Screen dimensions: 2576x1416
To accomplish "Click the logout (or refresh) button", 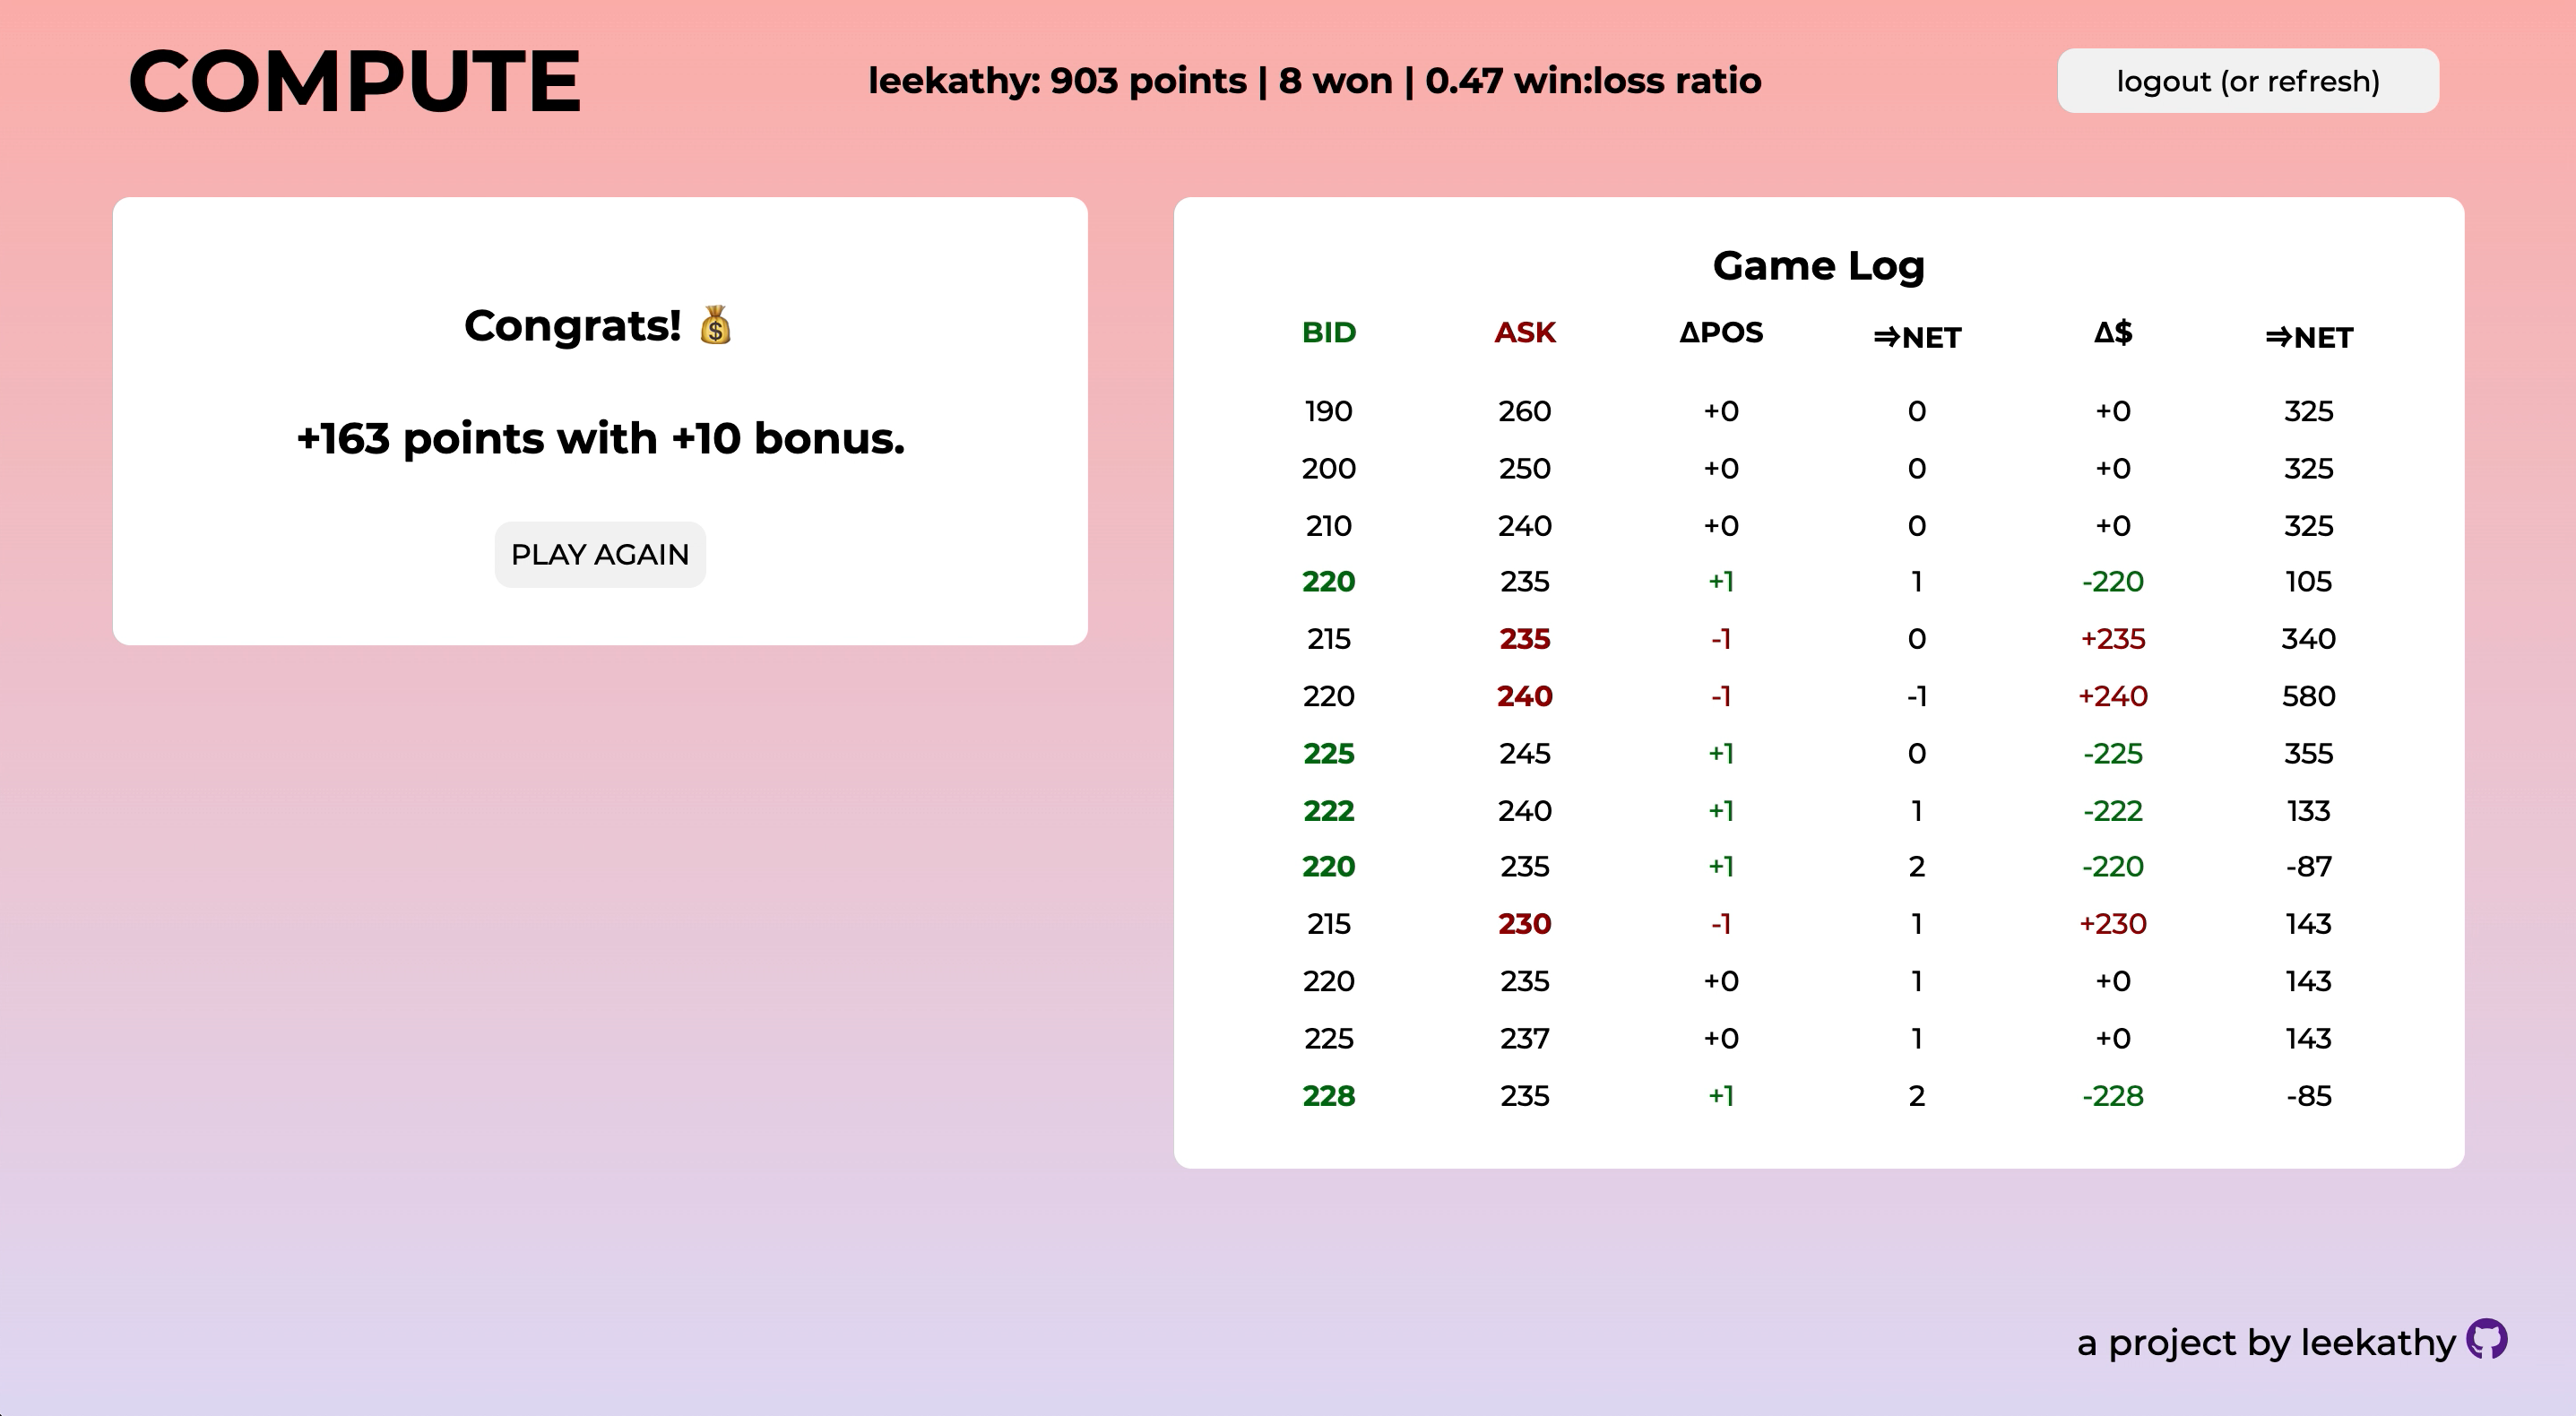I will click(2248, 81).
